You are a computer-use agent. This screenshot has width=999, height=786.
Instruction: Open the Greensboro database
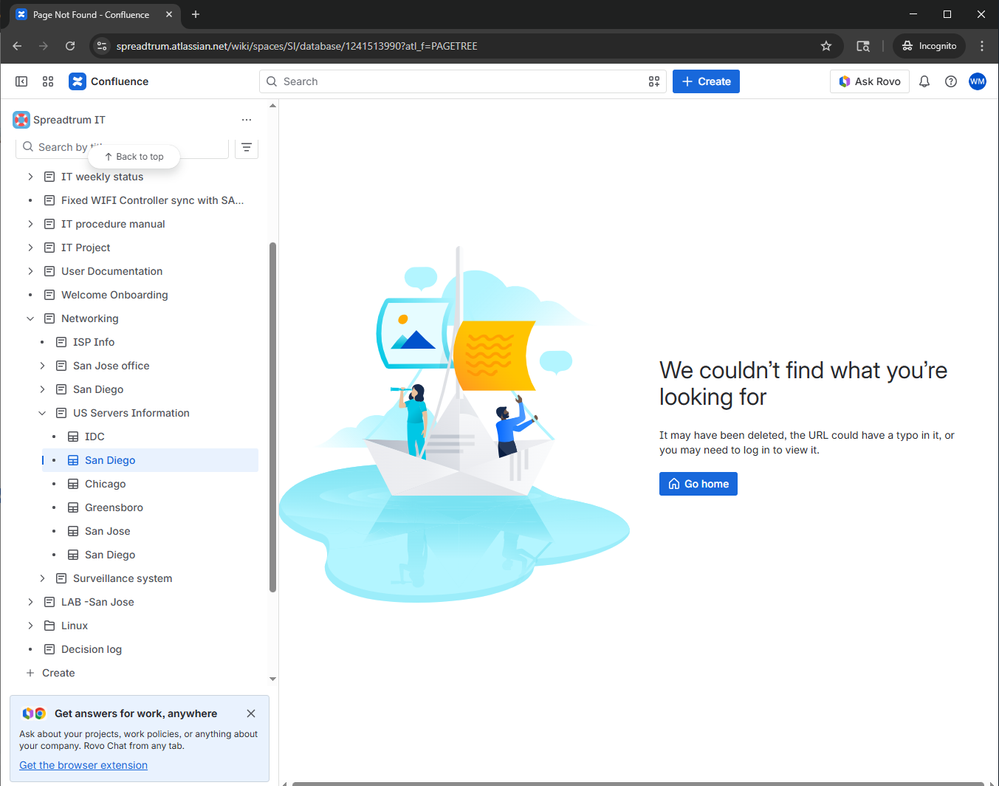tap(114, 508)
